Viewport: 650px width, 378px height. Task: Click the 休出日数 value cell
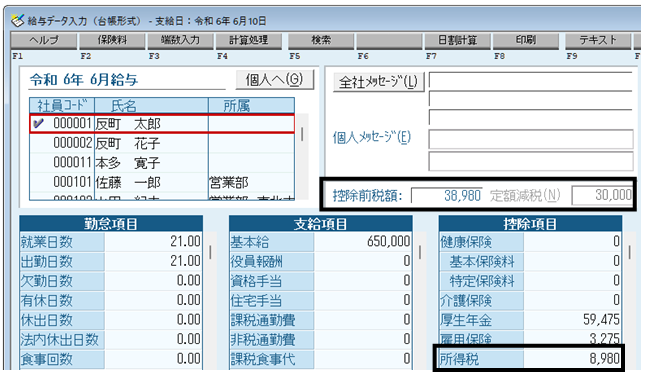click(153, 320)
